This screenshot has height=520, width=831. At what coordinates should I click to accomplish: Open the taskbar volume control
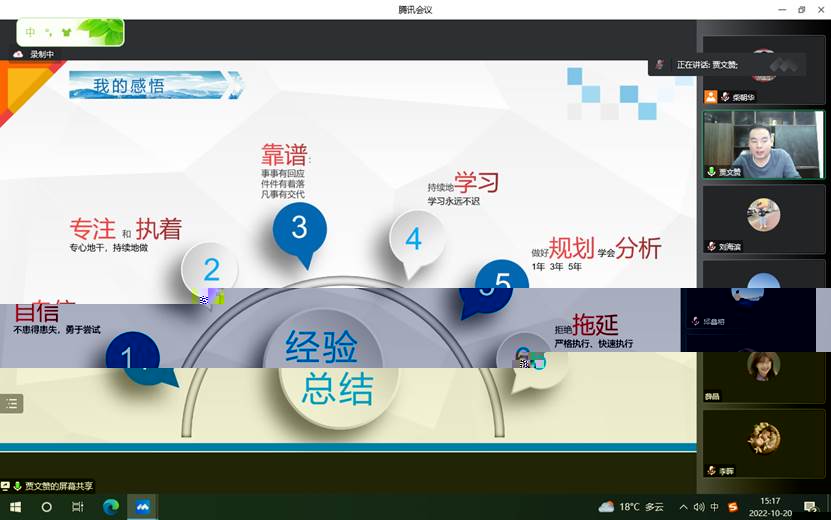tap(699, 507)
